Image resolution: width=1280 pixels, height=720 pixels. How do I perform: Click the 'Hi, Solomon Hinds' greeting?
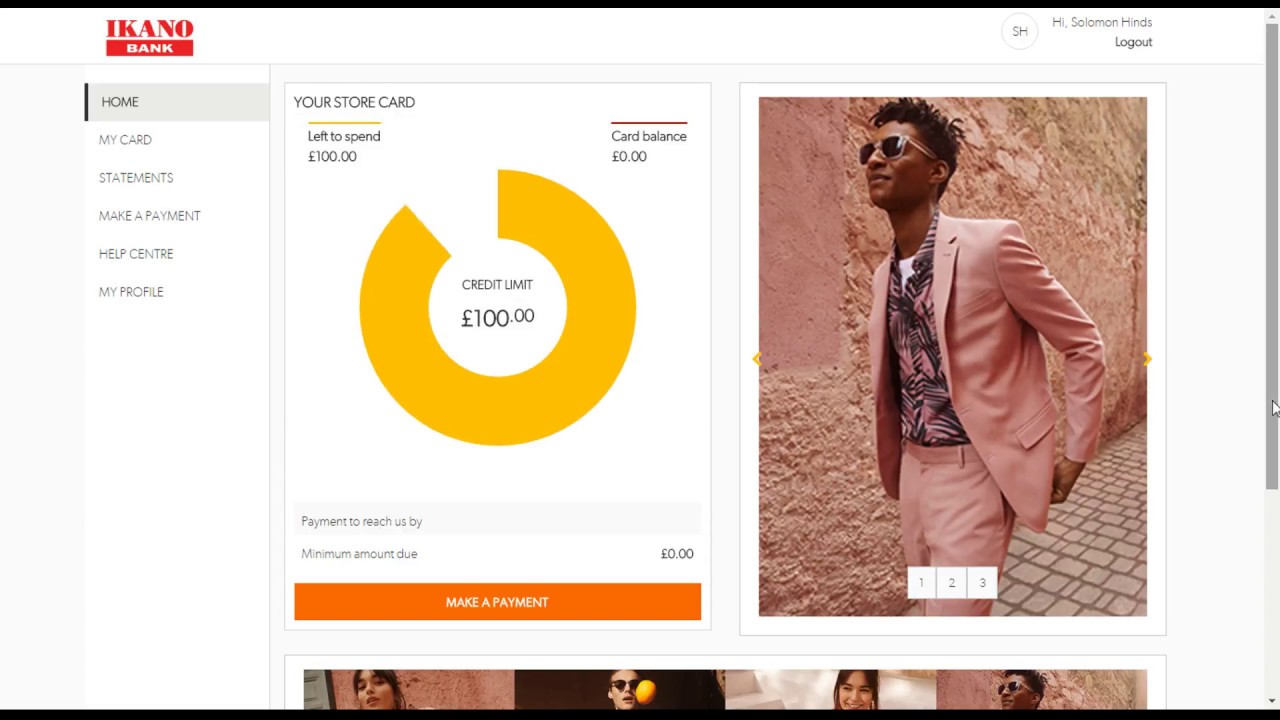click(x=1102, y=22)
